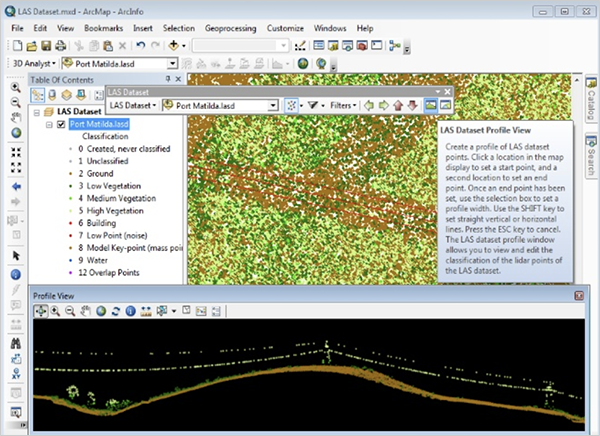600x436 pixels.
Task: Open the 3D Analyst dropdown menu
Action: (x=34, y=64)
